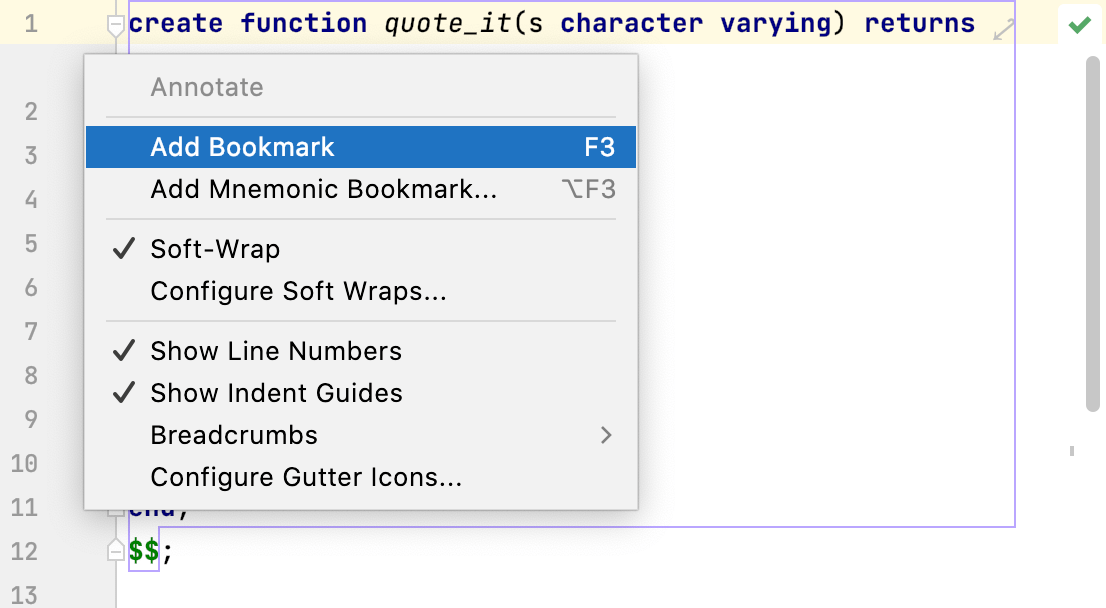Click the Annotate menu entry
1106x608 pixels.
point(207,87)
